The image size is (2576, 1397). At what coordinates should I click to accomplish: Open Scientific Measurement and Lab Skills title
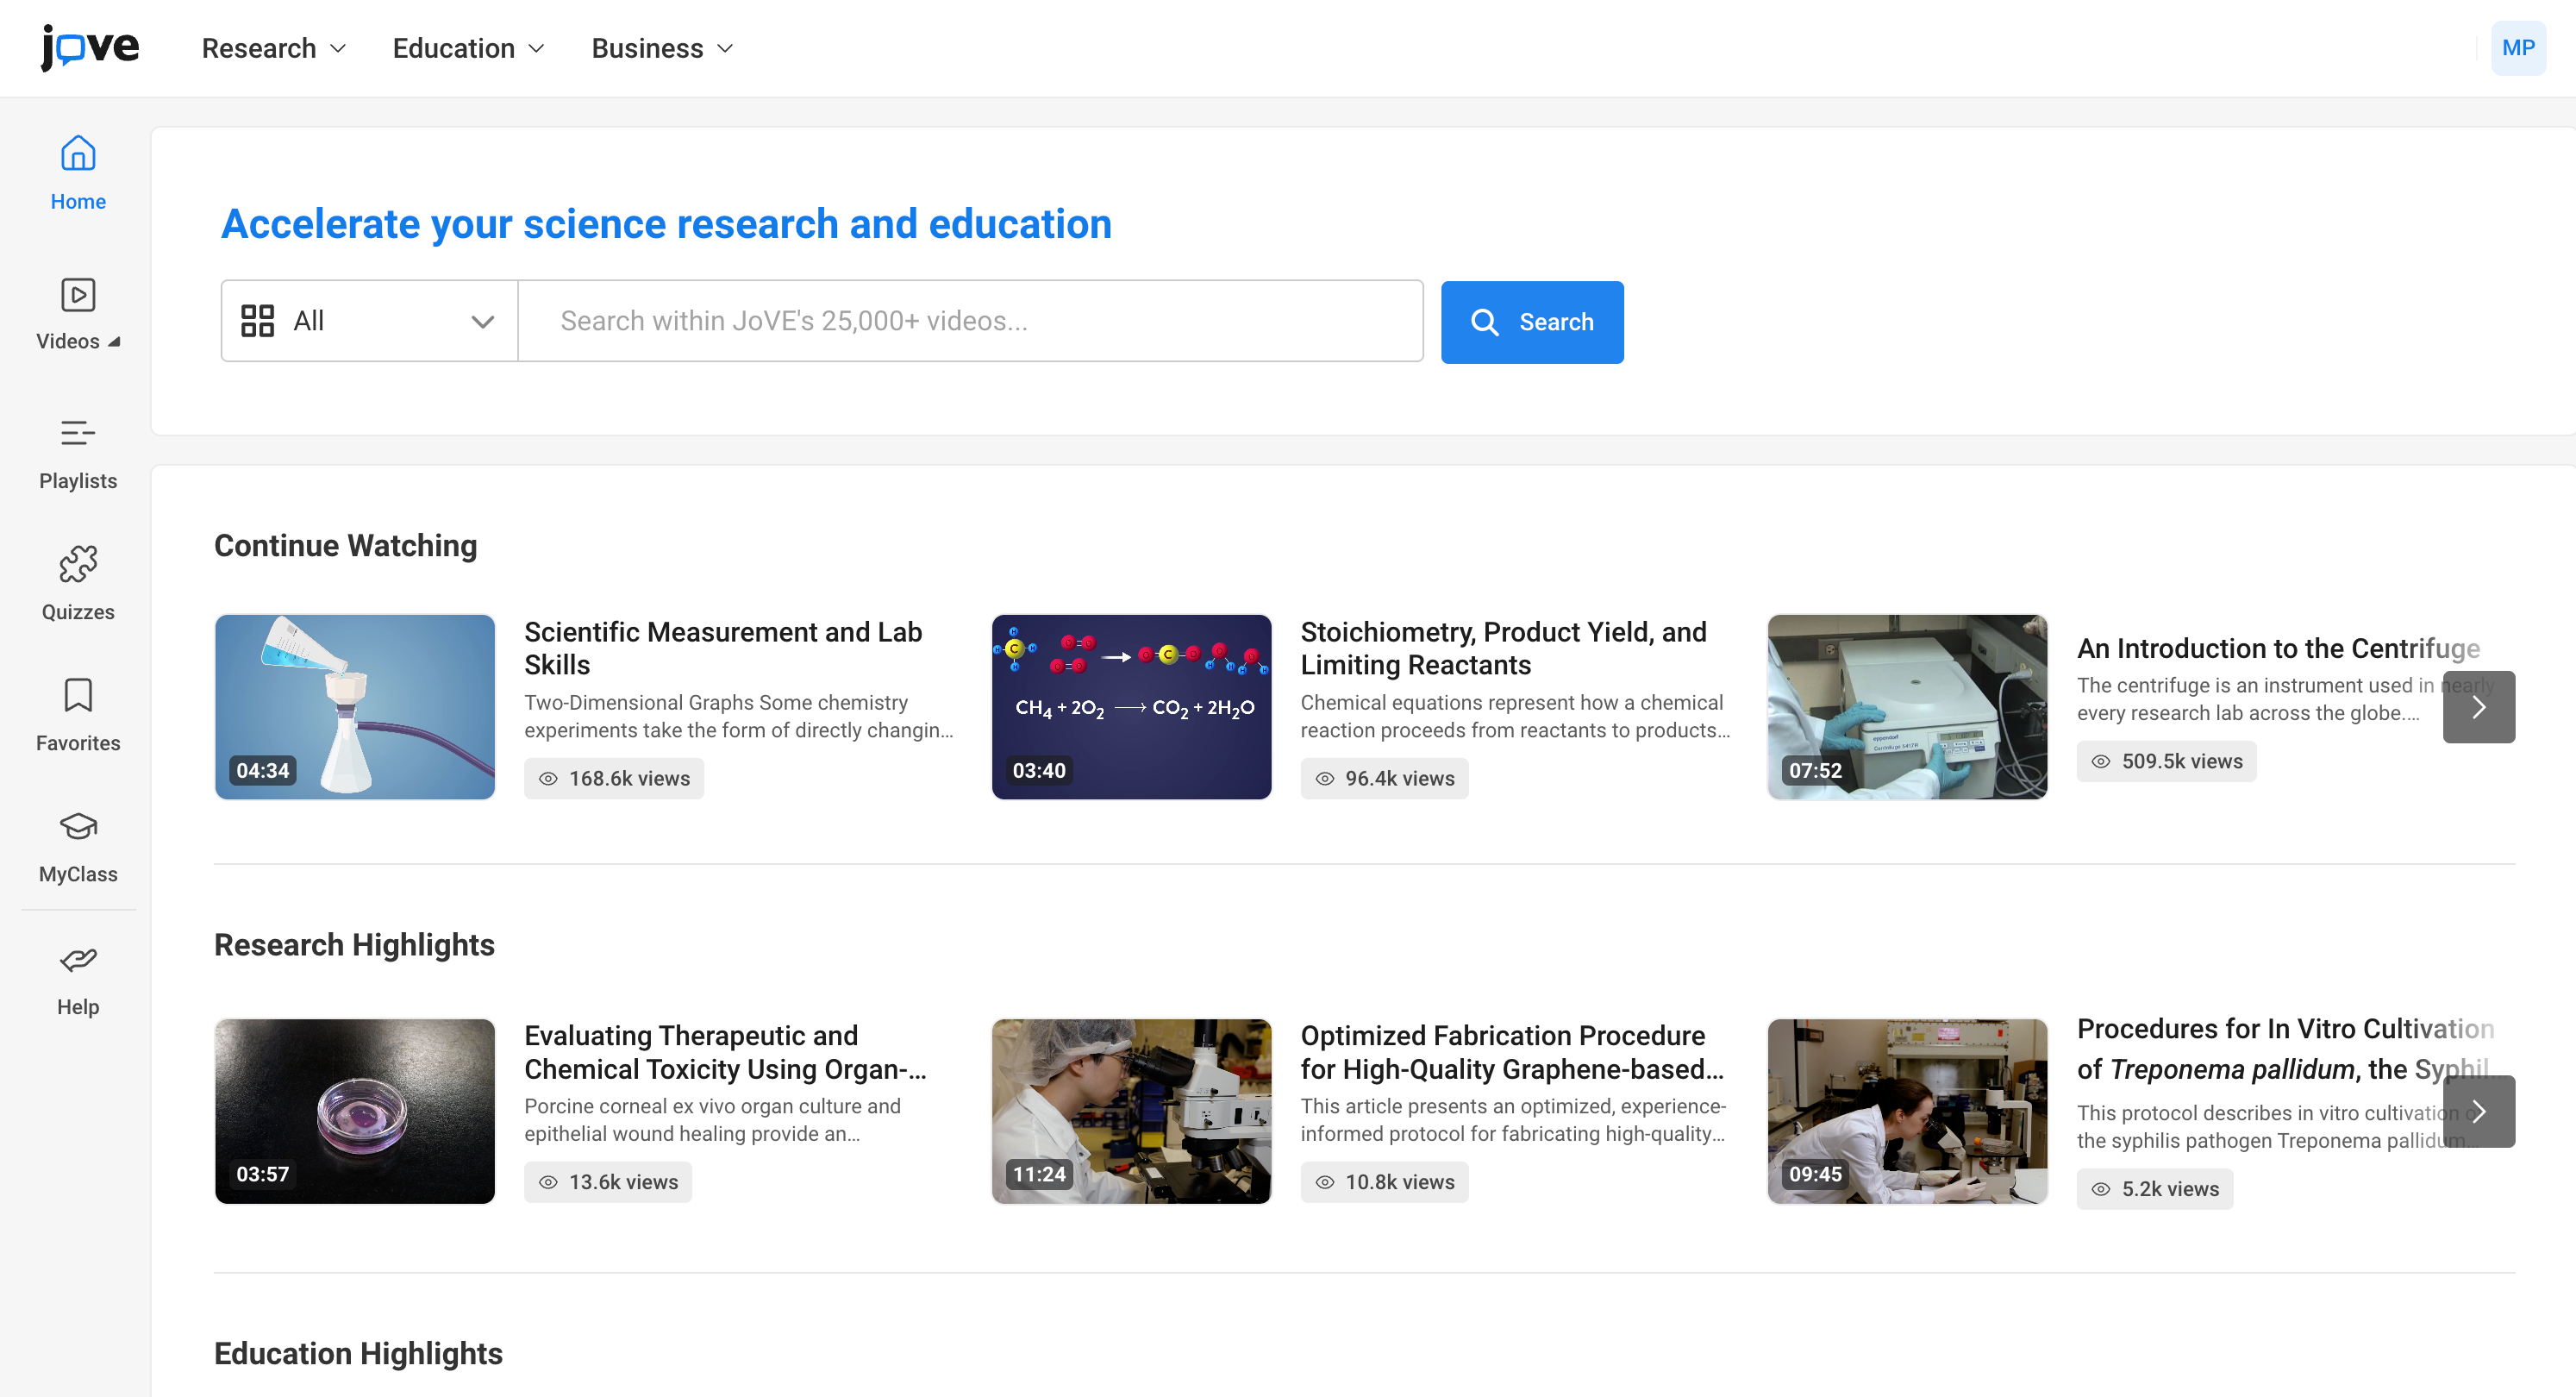[x=722, y=648]
